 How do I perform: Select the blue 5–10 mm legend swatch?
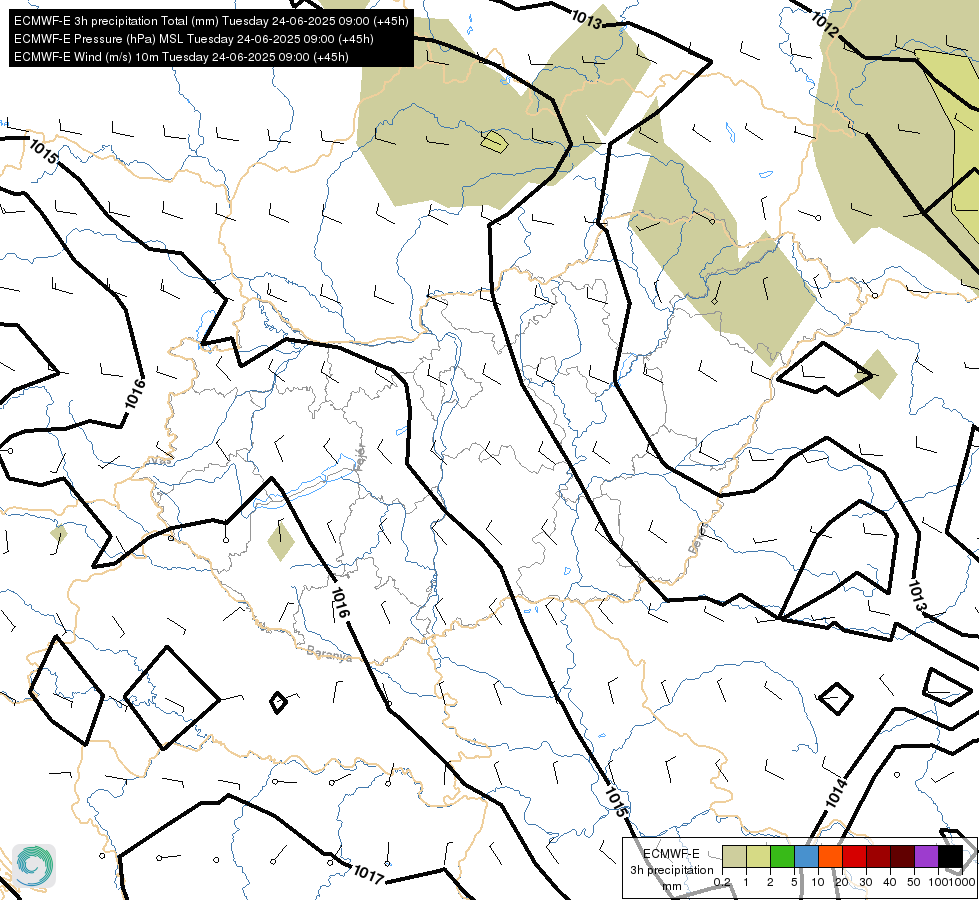coord(806,857)
